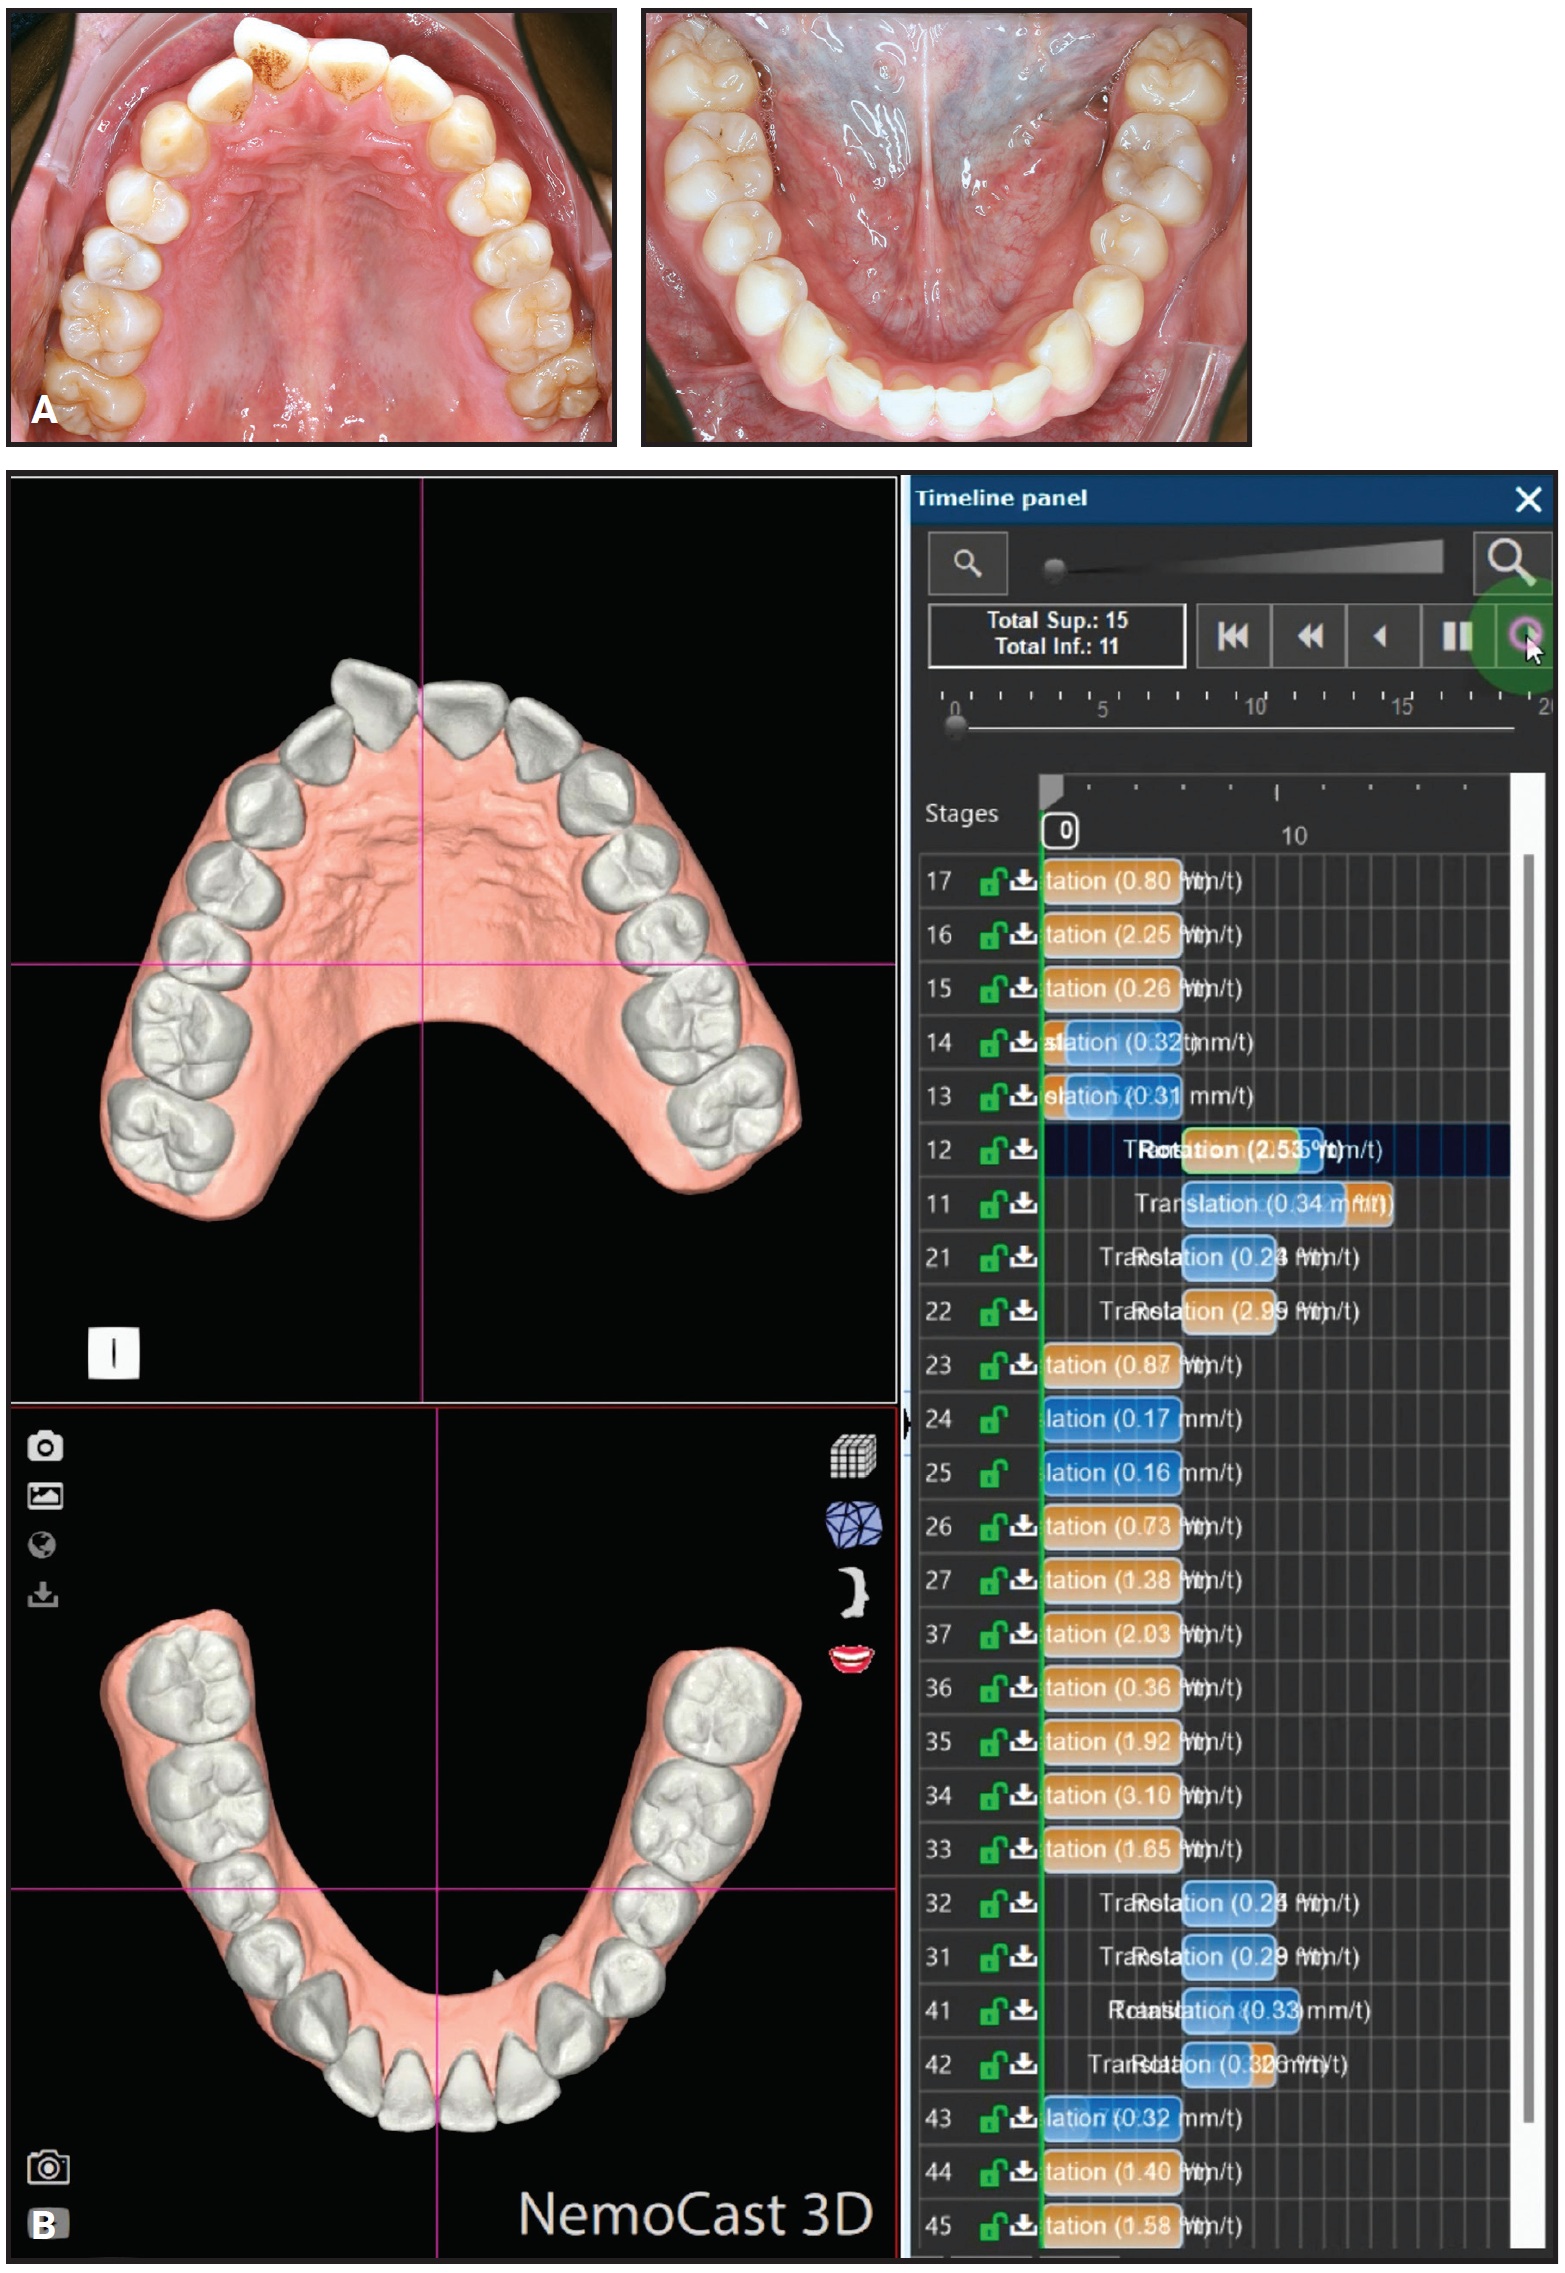Toggle the green lock for tooth 17
1565x2273 pixels.
point(991,882)
